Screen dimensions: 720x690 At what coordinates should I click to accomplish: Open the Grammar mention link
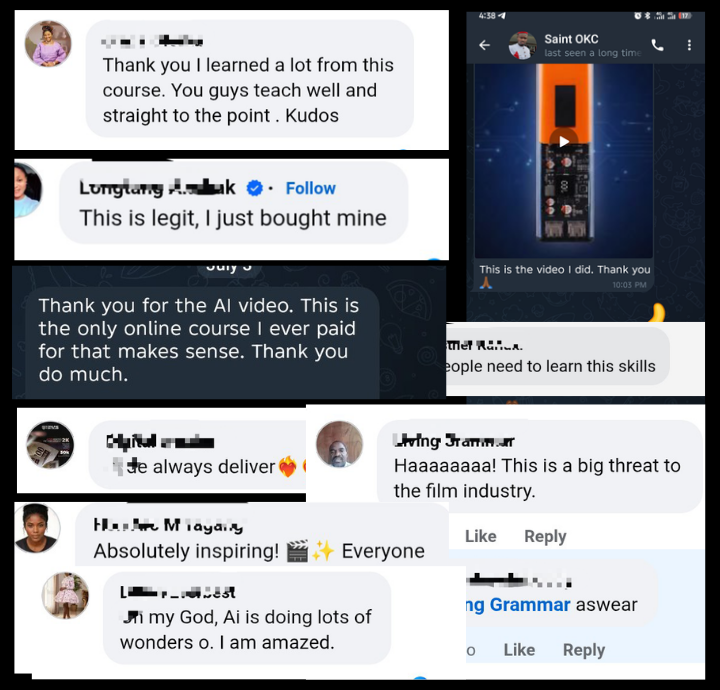tap(518, 605)
